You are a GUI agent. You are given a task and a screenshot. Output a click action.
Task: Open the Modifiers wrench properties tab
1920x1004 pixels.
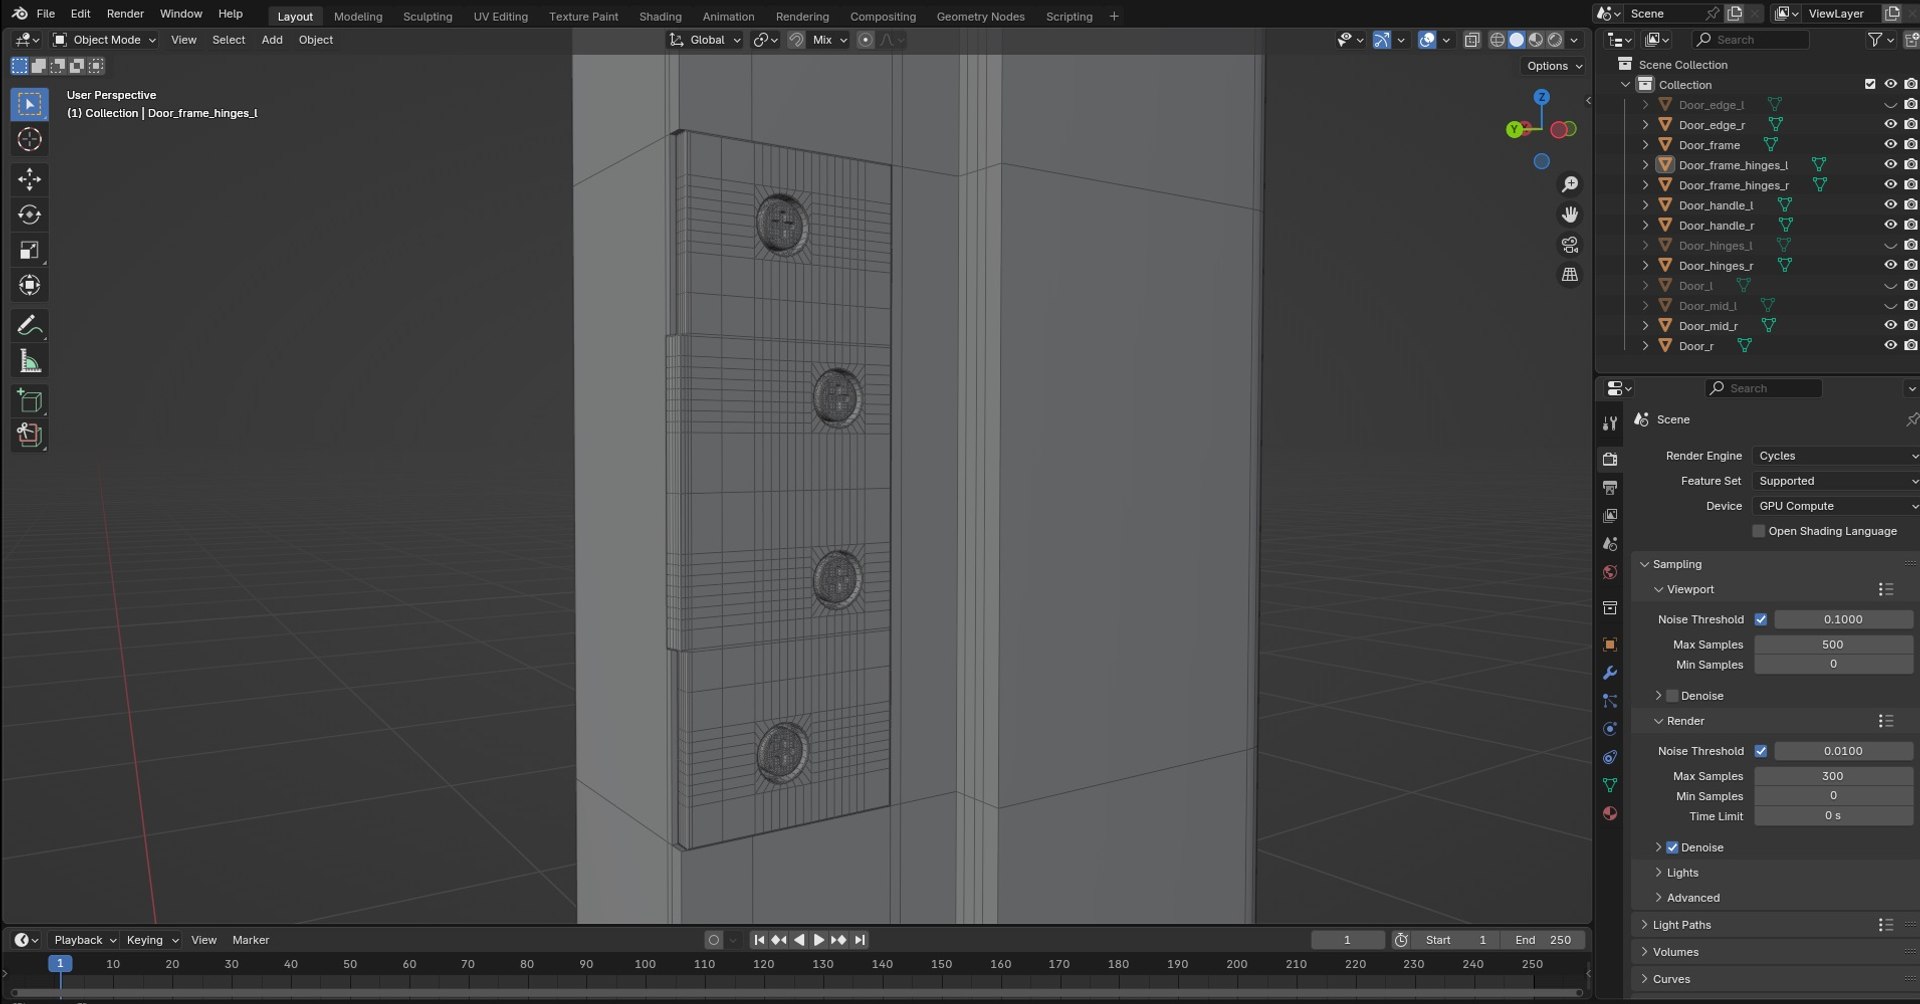1610,673
